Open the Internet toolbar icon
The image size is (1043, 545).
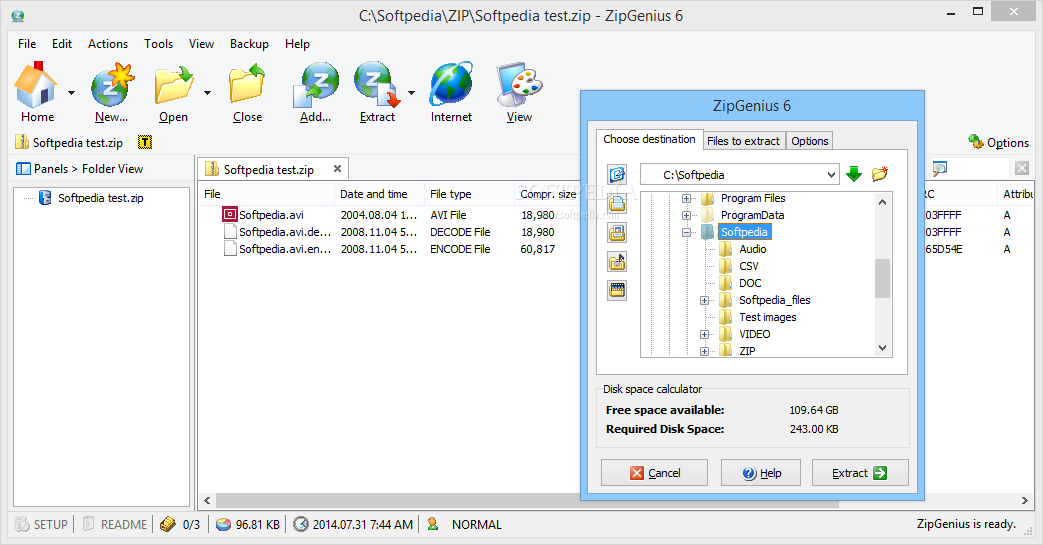point(451,85)
